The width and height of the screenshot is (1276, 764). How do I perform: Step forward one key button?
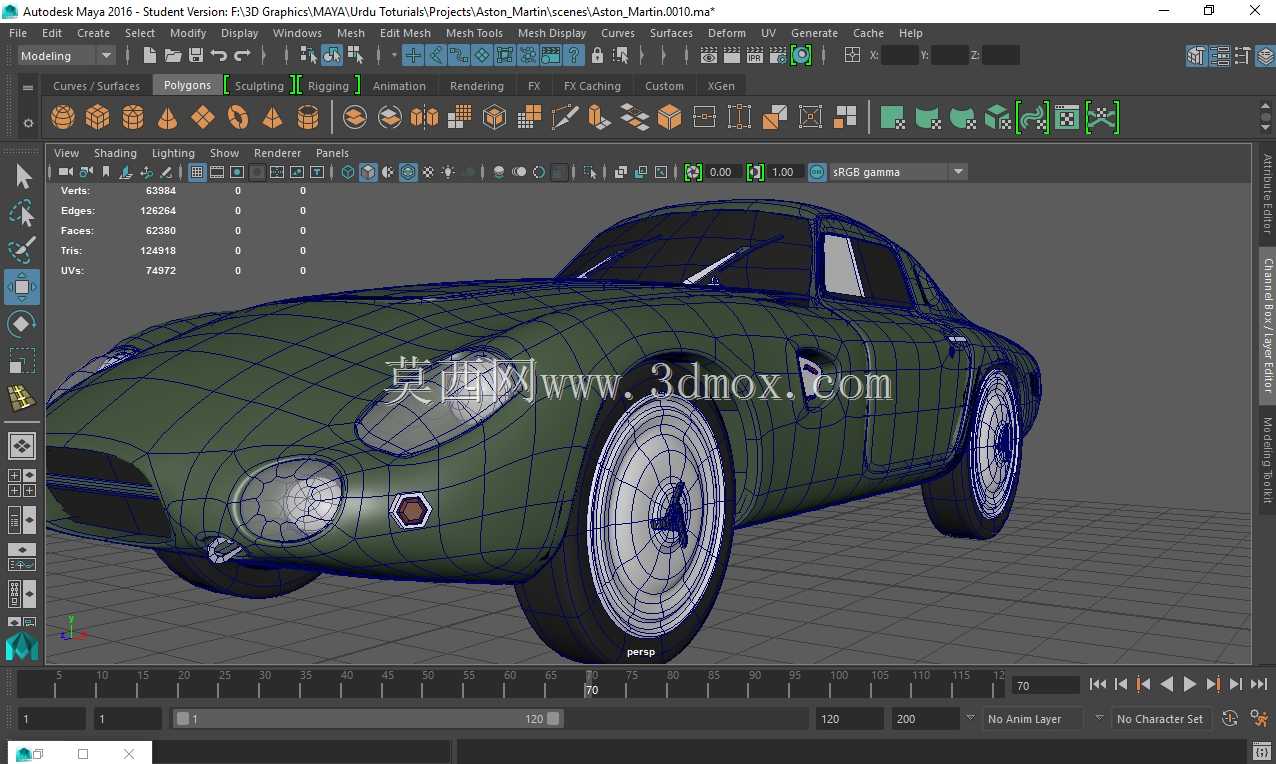(x=1213, y=684)
